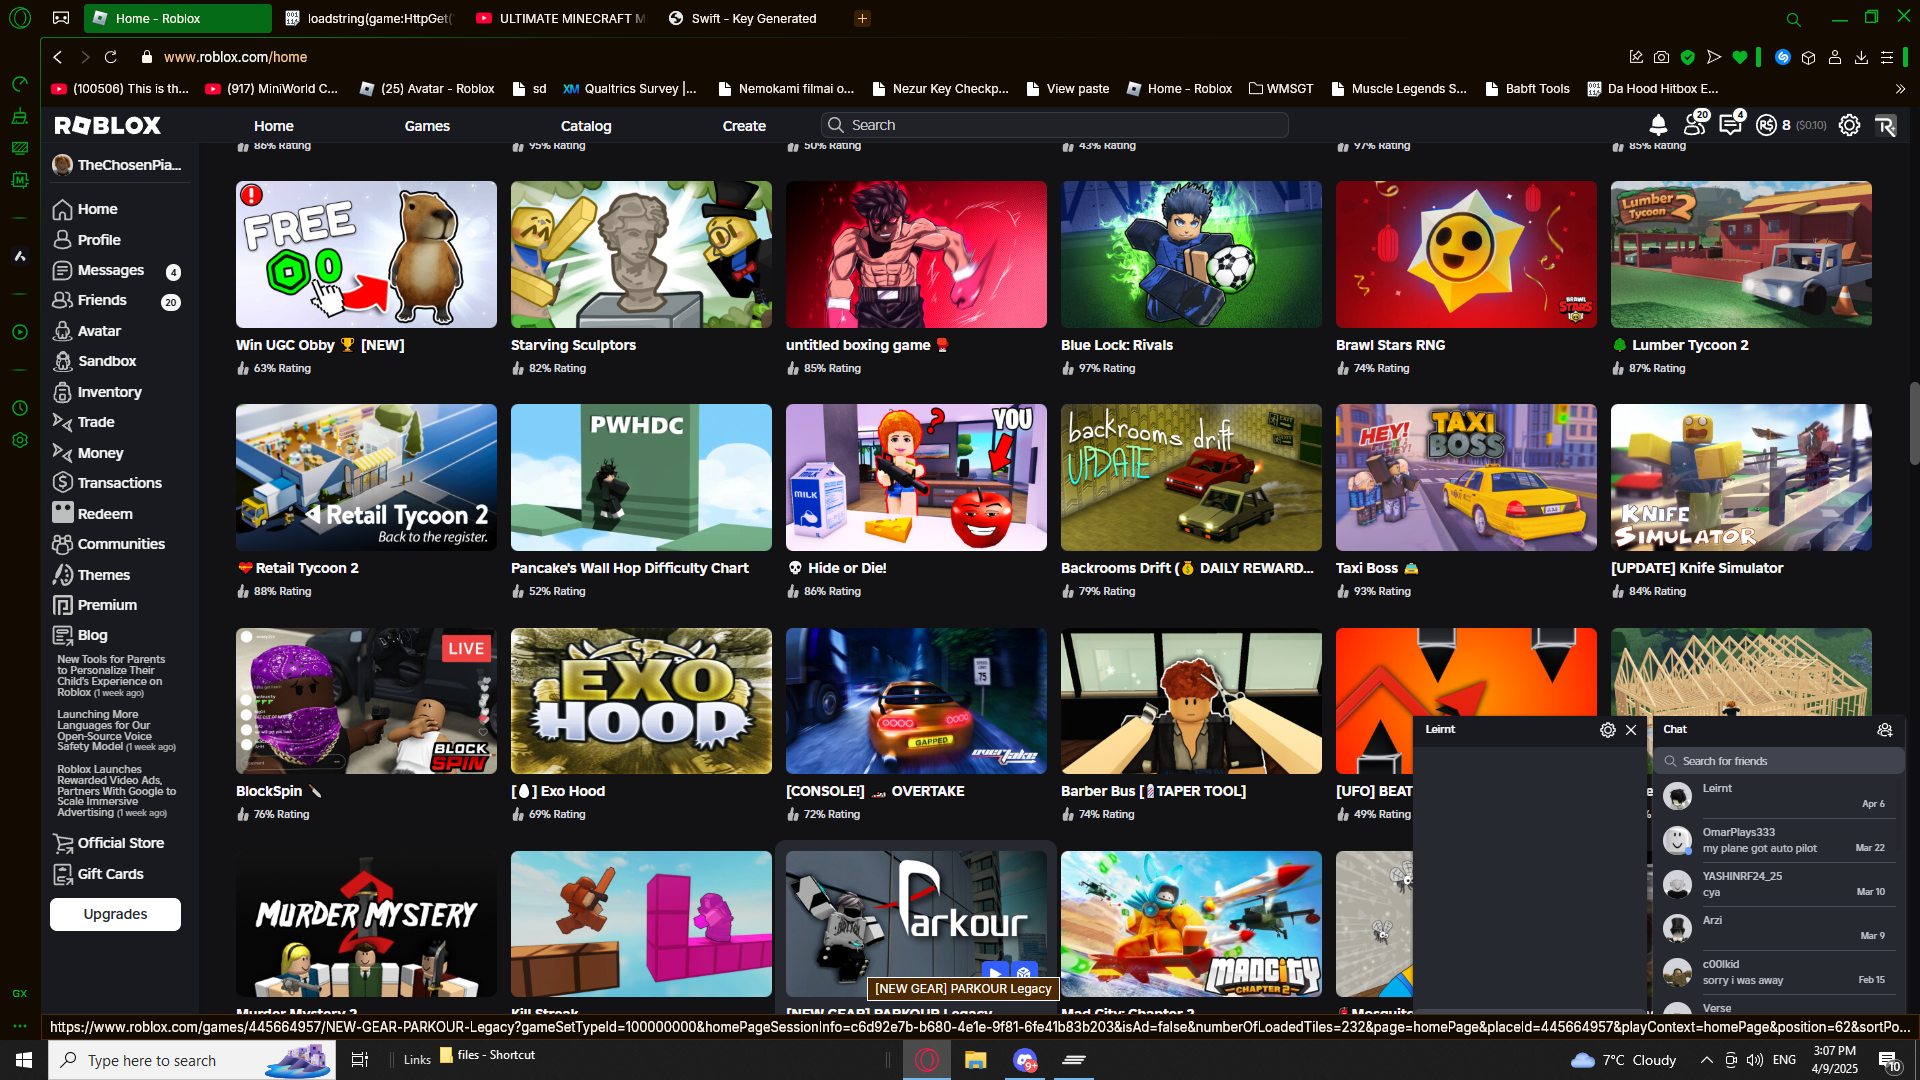Open the Roblox notifications bell
This screenshot has width=1920, height=1080.
1658,125
